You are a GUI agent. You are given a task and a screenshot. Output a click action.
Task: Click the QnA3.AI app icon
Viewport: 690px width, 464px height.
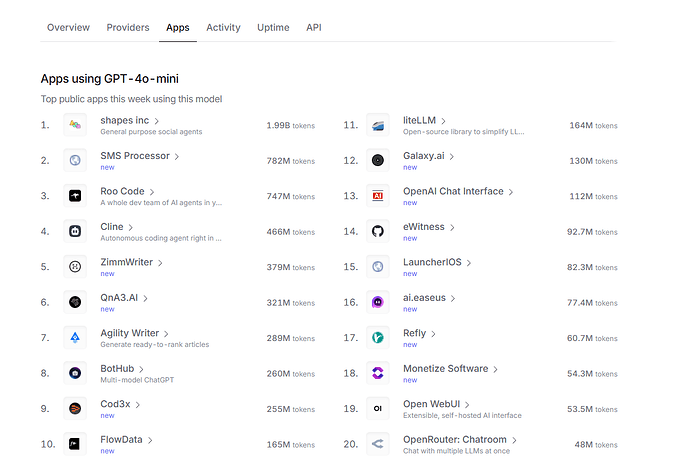tap(75, 302)
